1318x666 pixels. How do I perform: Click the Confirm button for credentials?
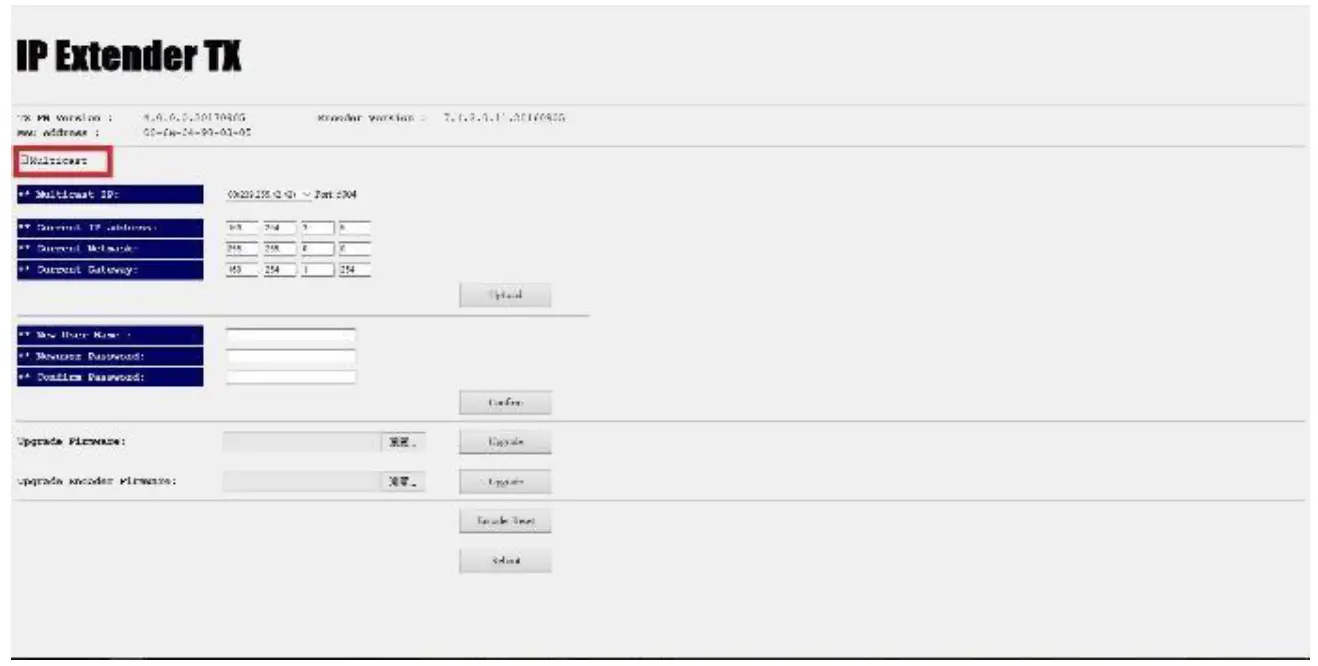click(x=505, y=403)
